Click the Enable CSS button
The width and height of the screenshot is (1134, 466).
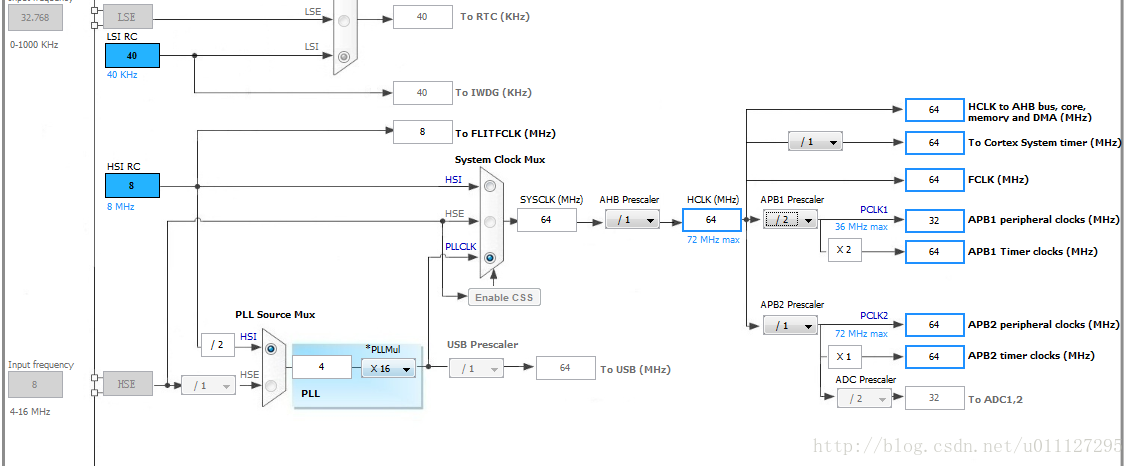point(504,297)
